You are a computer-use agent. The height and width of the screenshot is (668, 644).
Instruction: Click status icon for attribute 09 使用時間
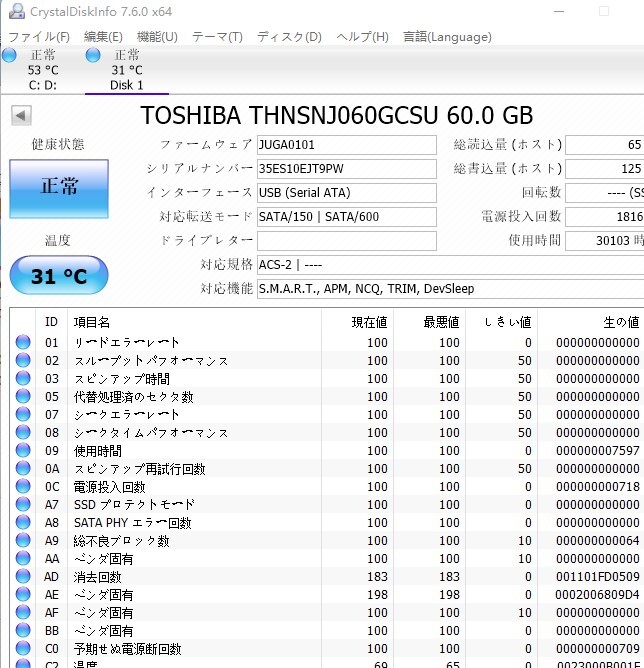(x=23, y=450)
